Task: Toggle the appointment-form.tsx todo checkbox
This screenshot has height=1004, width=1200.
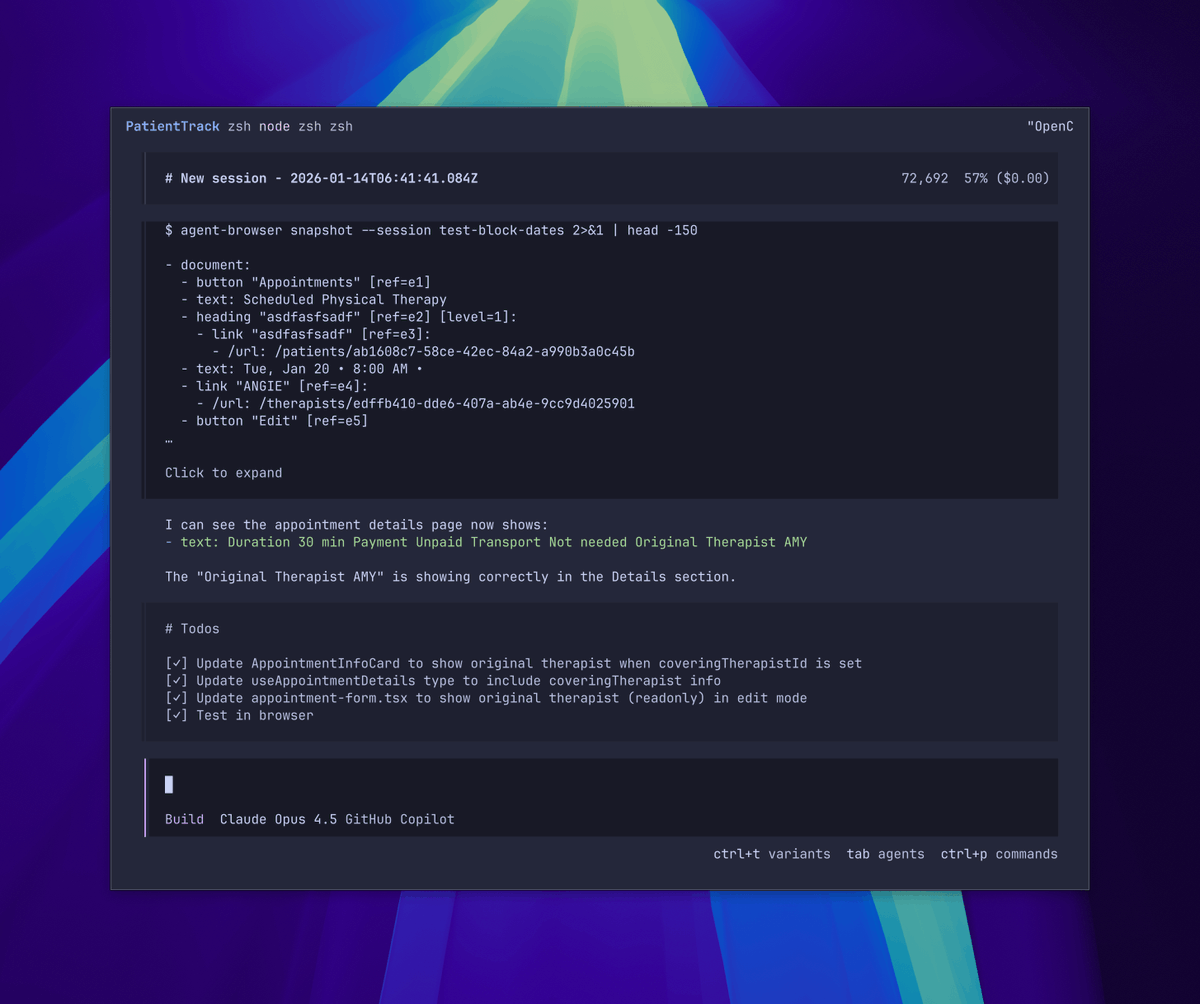Action: click(176, 698)
